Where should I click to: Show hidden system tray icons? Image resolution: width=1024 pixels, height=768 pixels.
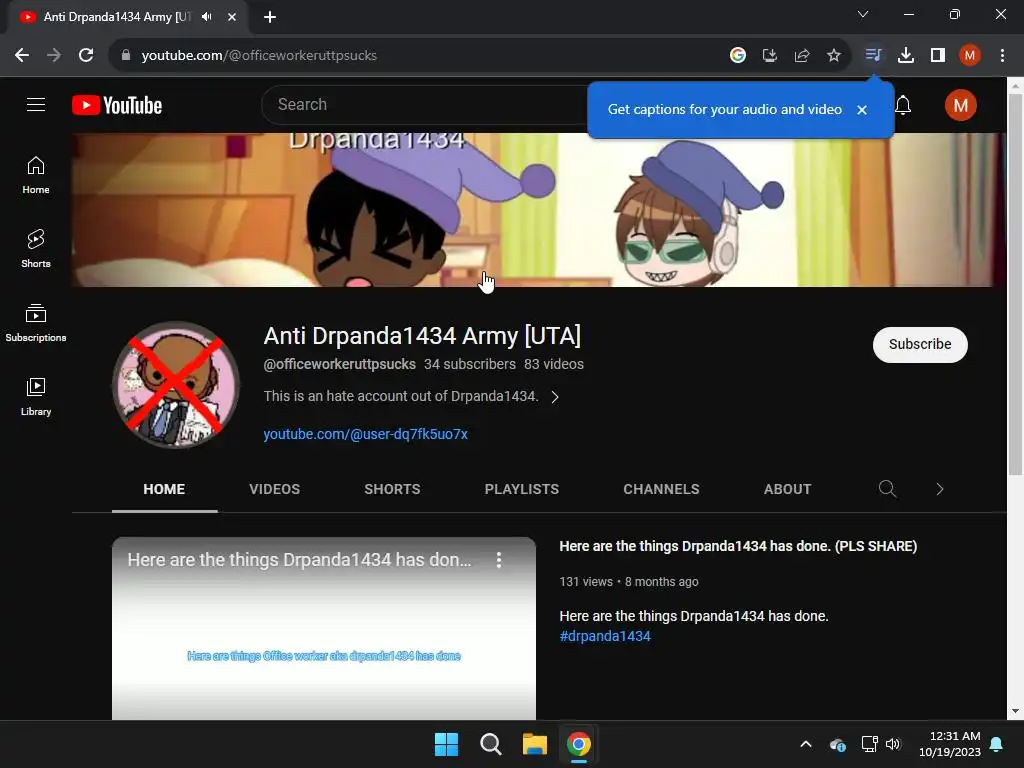coord(806,744)
